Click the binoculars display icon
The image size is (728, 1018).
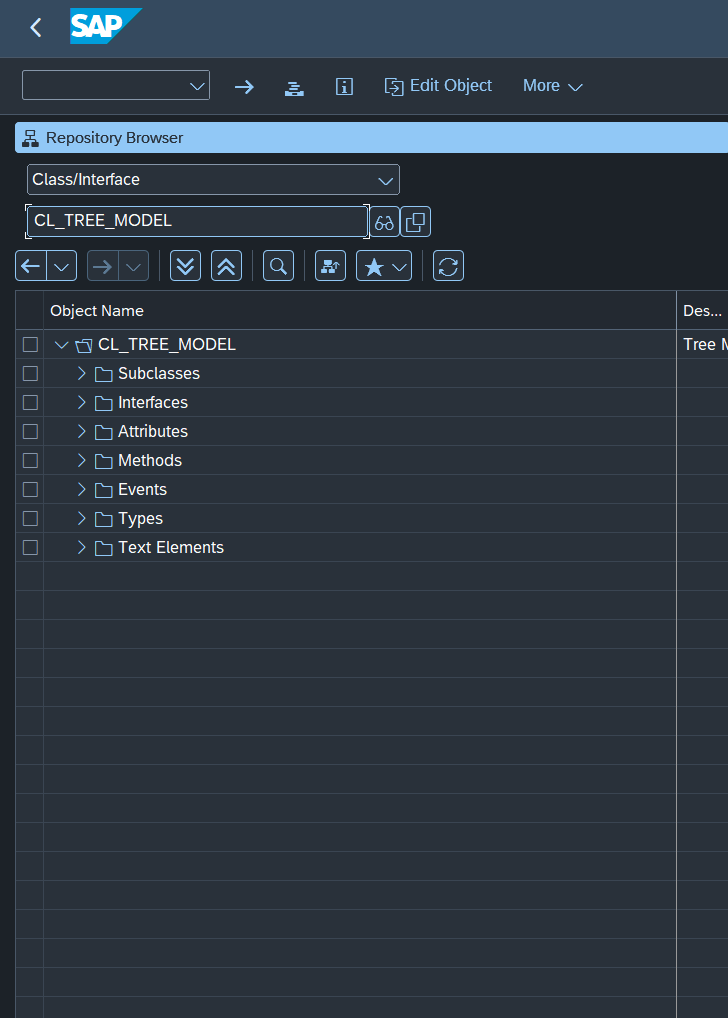pos(384,222)
